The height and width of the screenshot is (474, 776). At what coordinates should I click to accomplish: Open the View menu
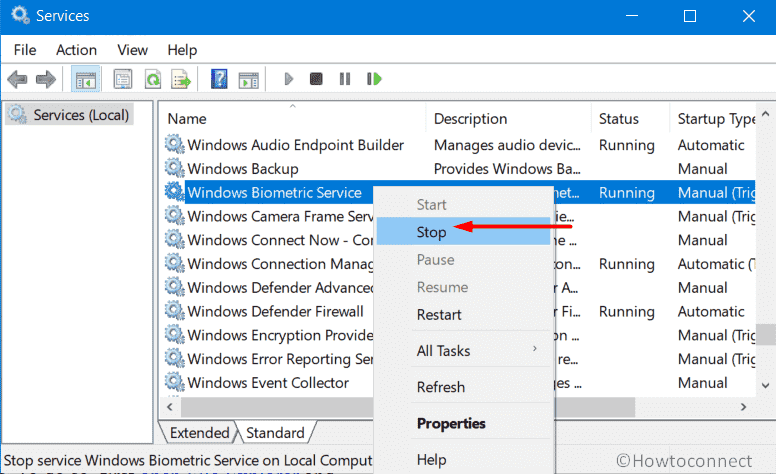click(132, 50)
